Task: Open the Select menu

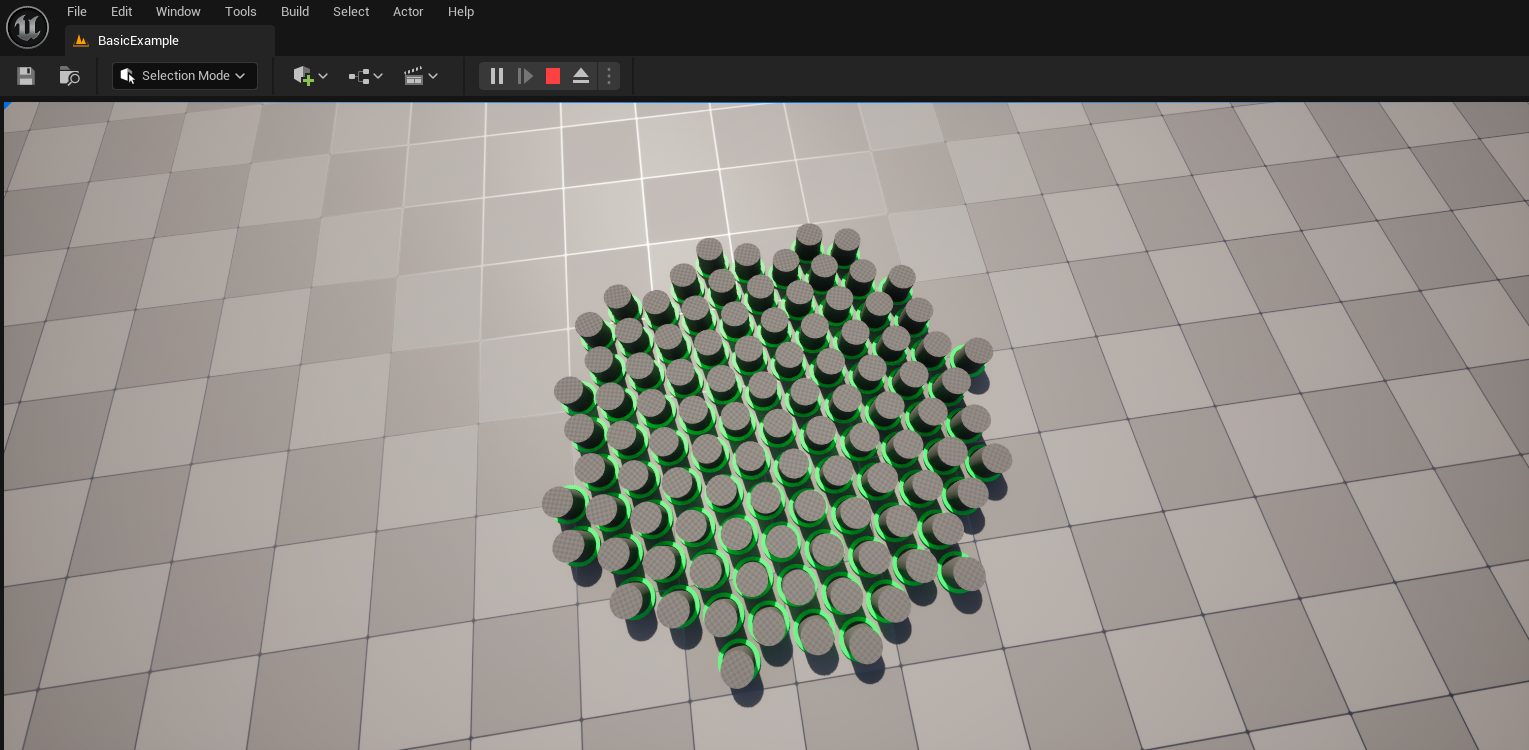Action: tap(351, 12)
